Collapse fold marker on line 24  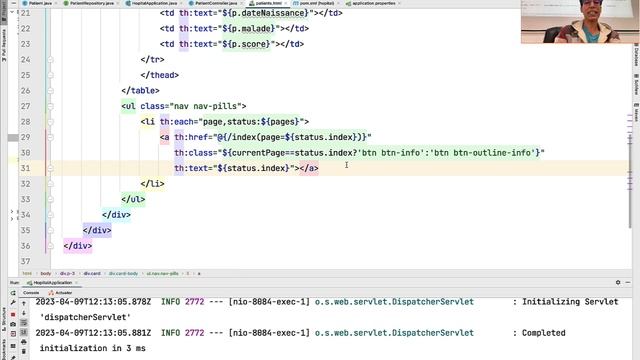[x=51, y=60]
